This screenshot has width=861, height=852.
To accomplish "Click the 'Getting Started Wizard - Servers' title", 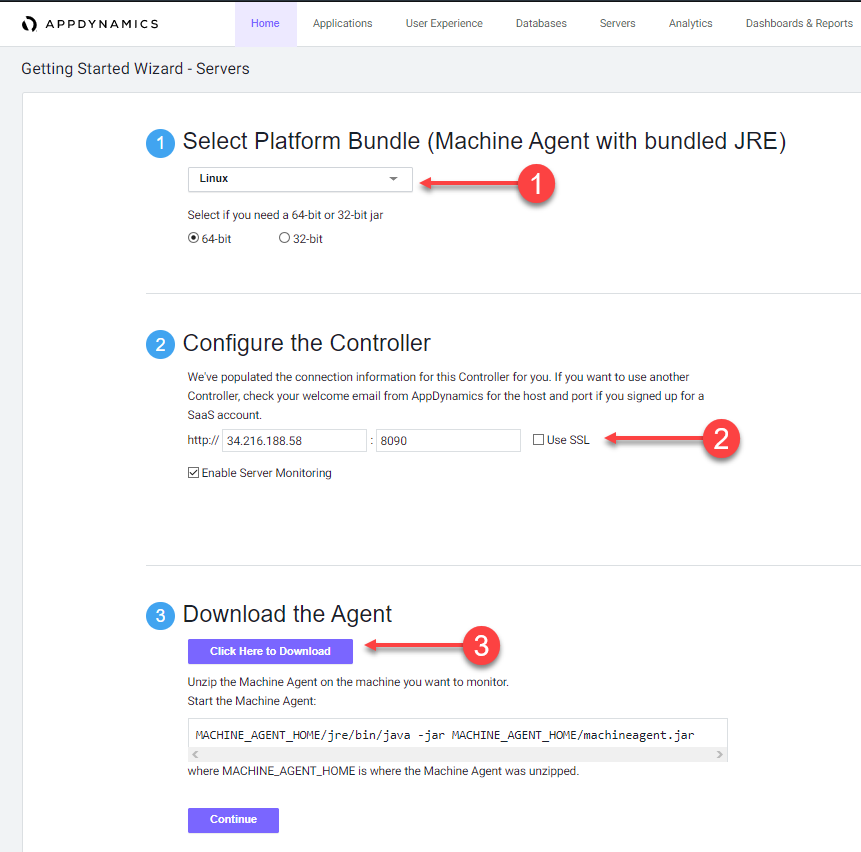I will point(135,69).
